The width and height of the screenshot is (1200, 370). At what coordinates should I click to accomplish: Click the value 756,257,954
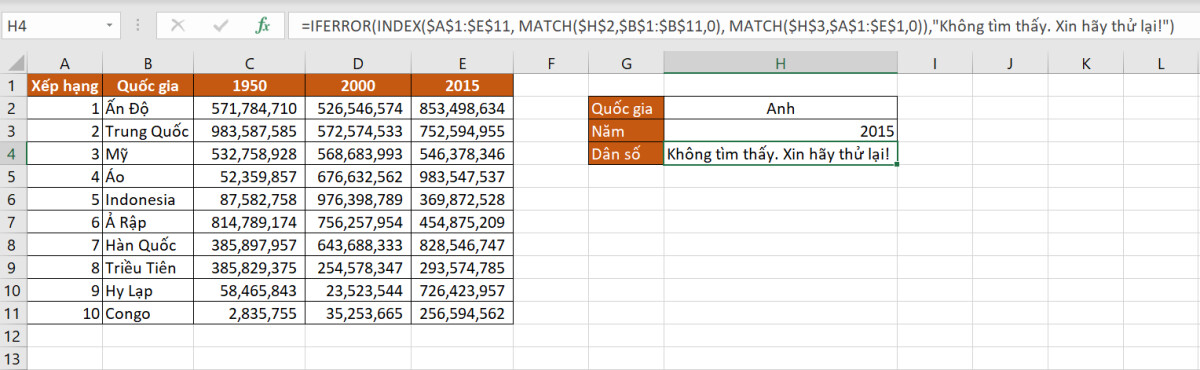pyautogui.click(x=358, y=222)
